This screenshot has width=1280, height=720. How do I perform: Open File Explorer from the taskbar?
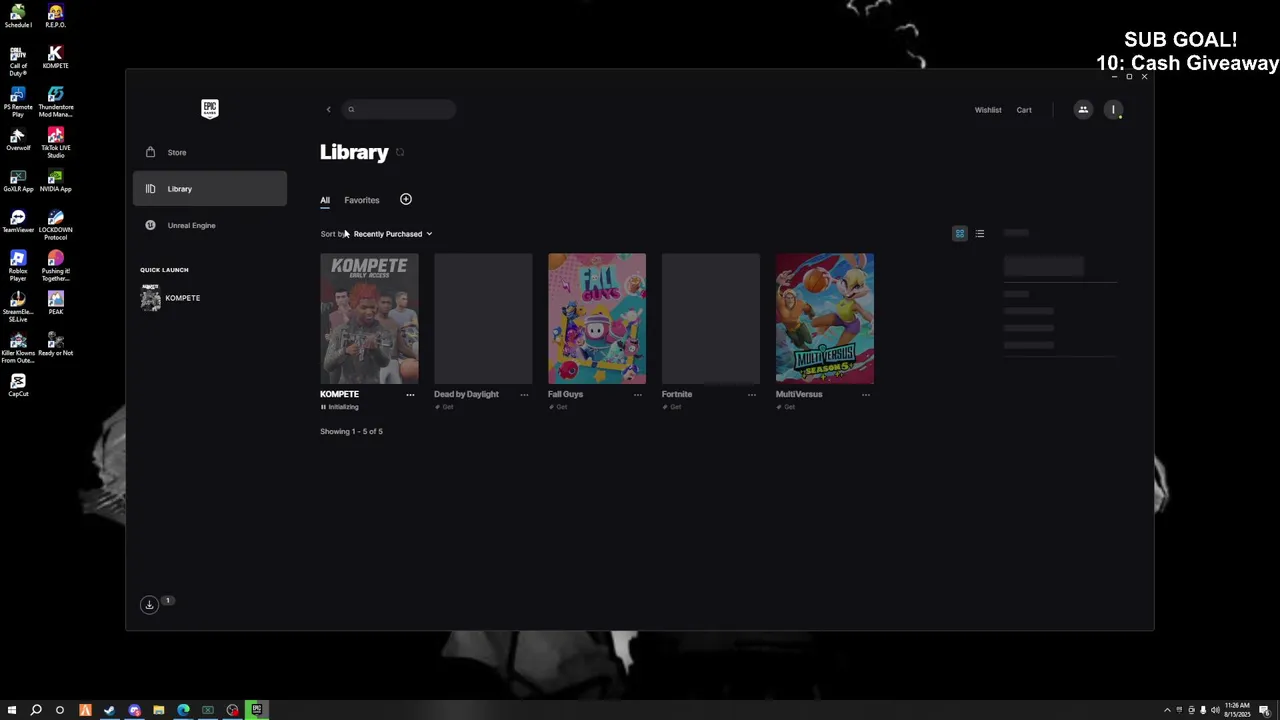(x=159, y=710)
